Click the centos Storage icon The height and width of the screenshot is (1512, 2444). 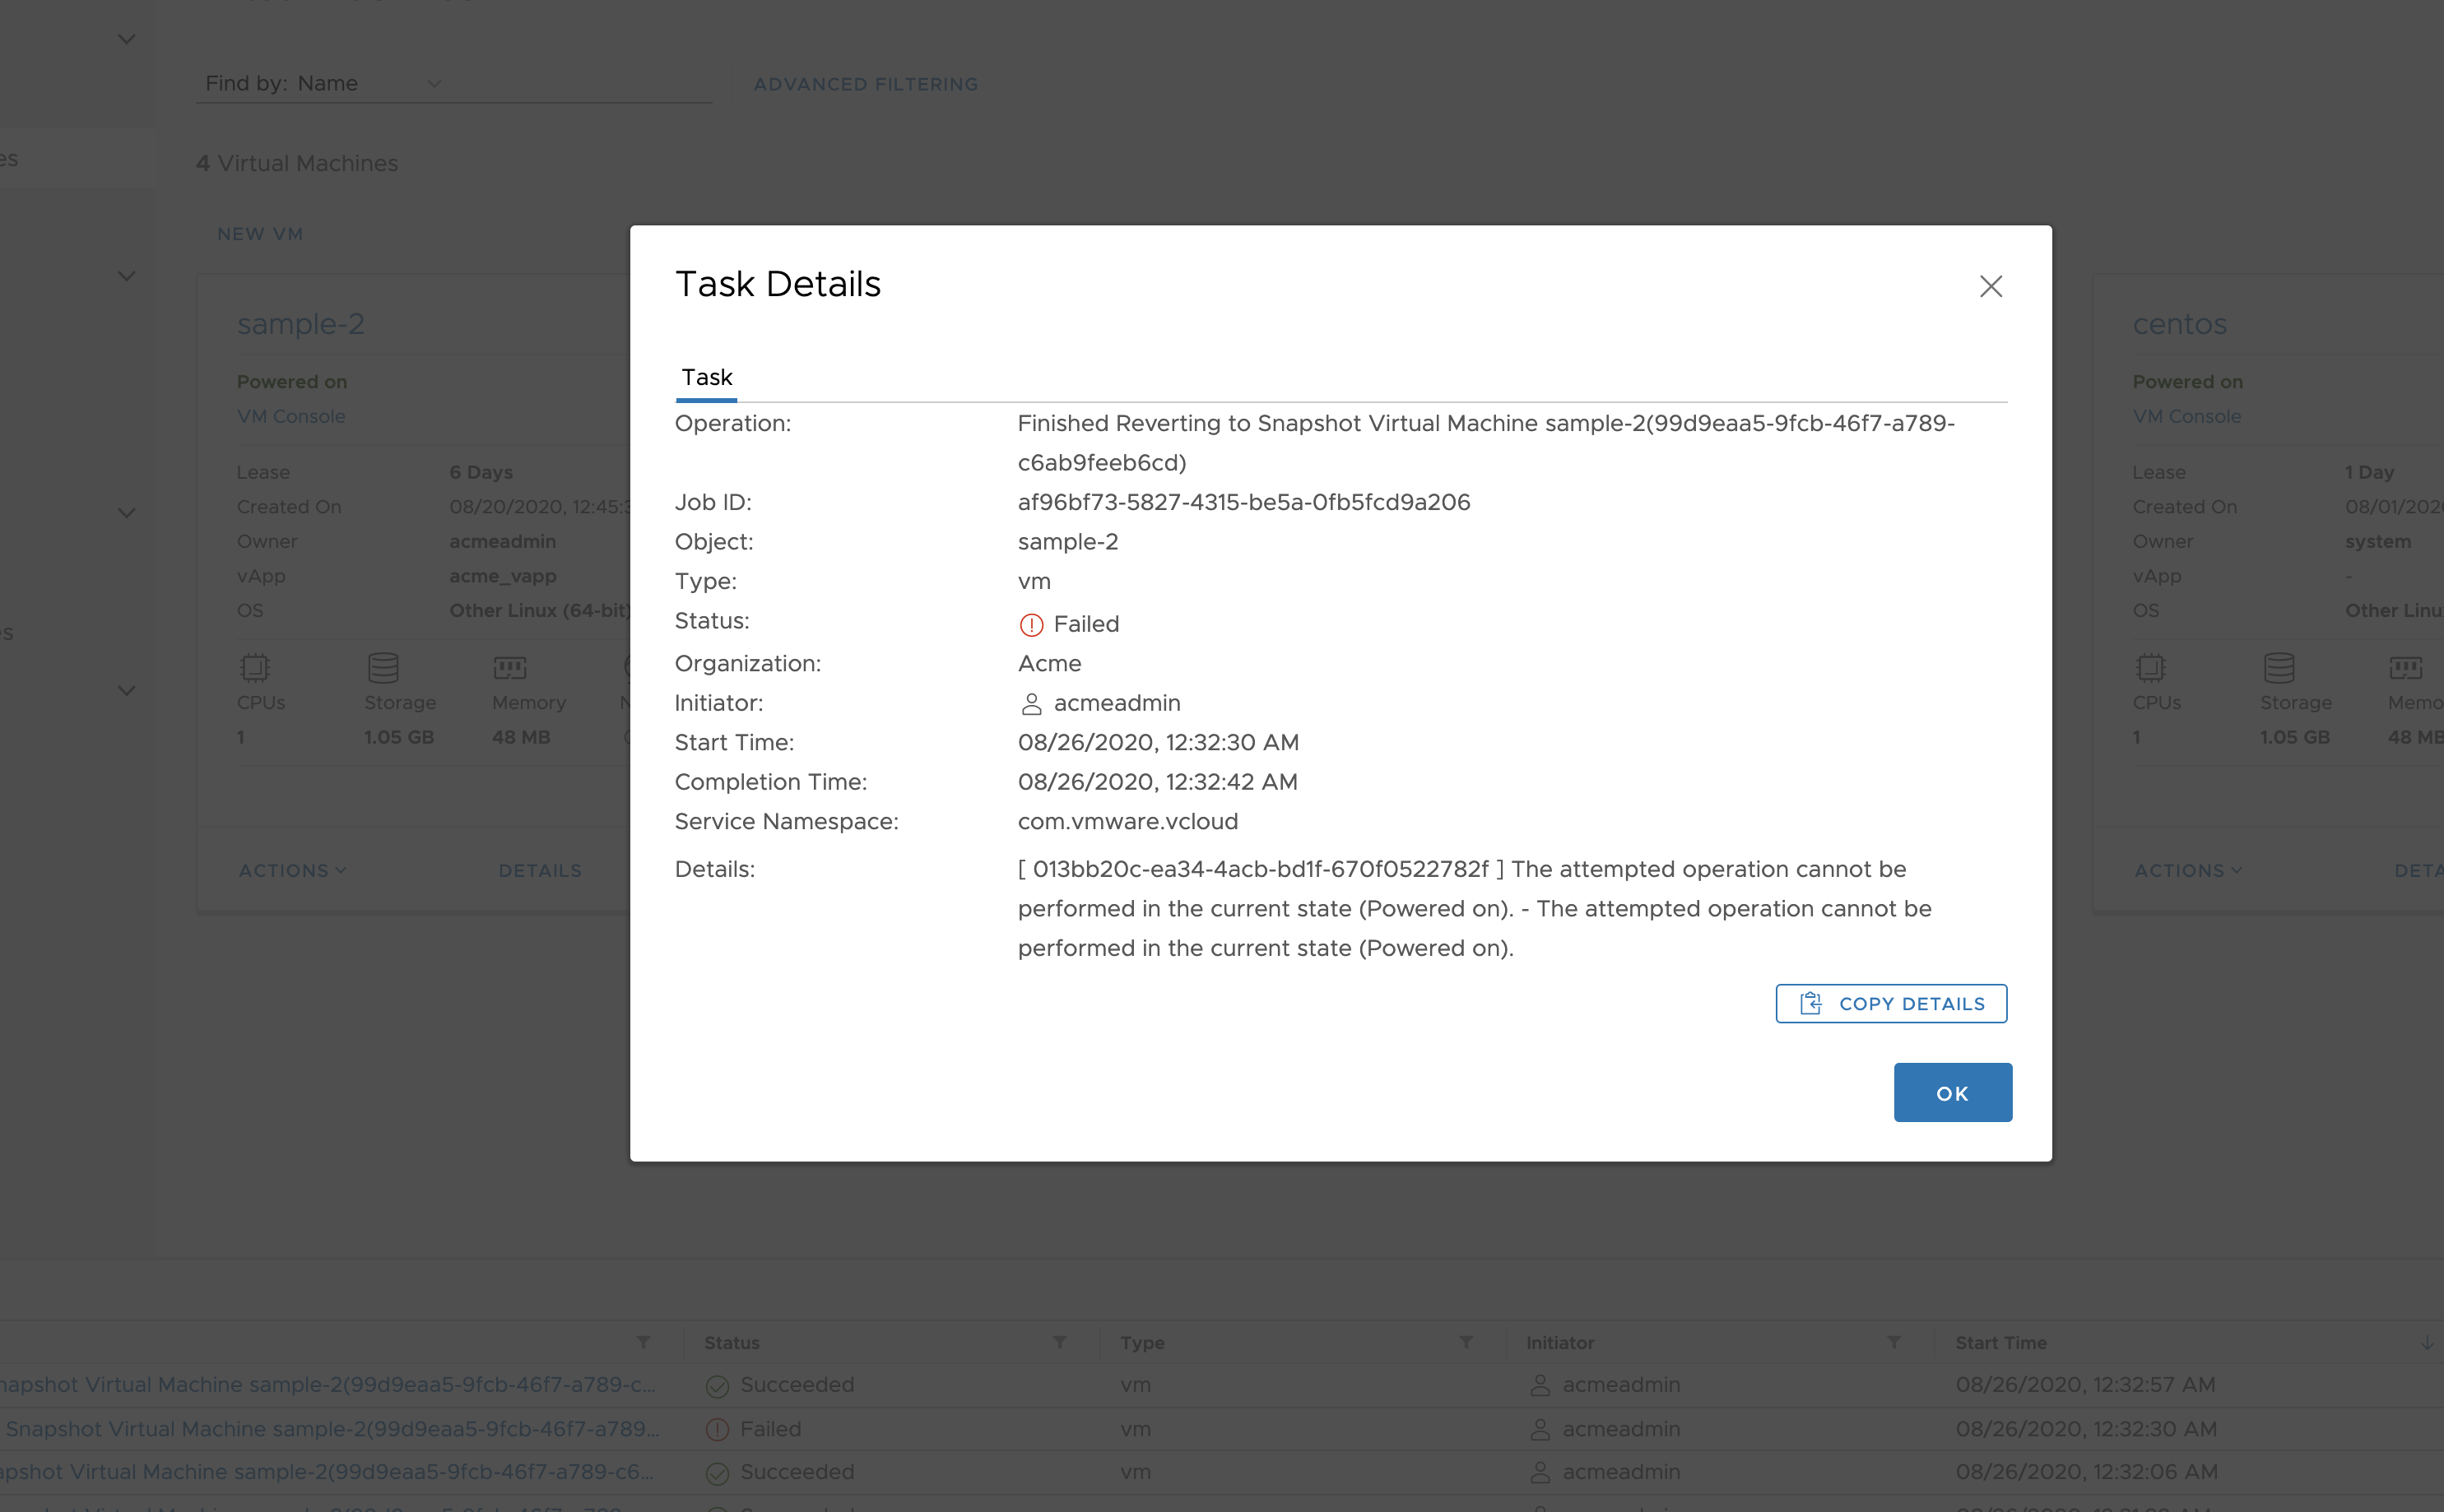(2279, 667)
